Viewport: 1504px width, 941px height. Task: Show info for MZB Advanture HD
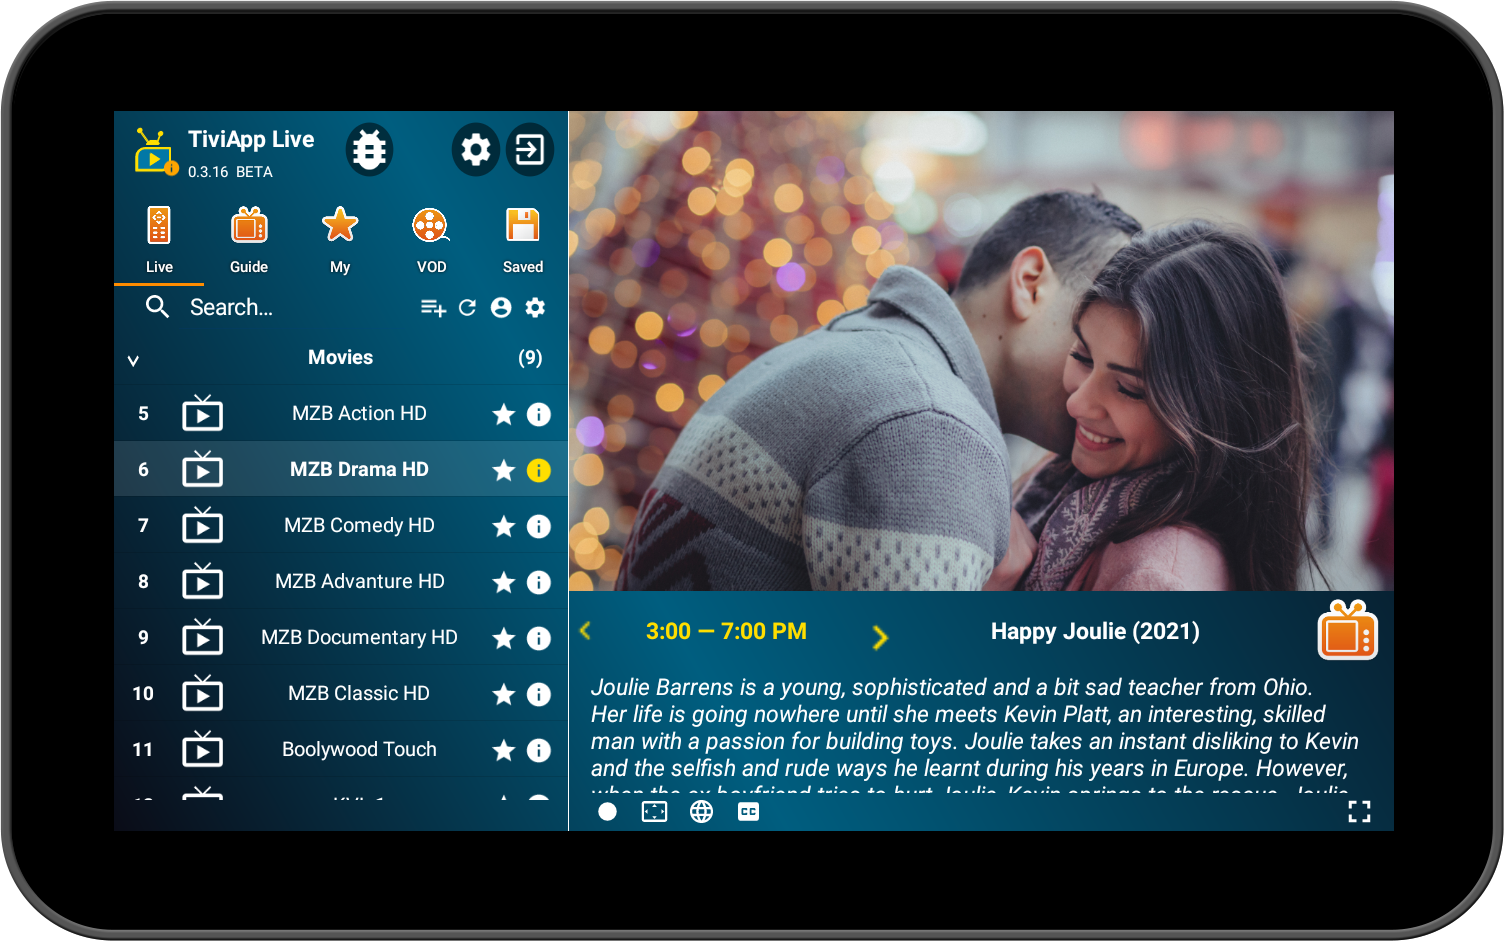tap(539, 582)
